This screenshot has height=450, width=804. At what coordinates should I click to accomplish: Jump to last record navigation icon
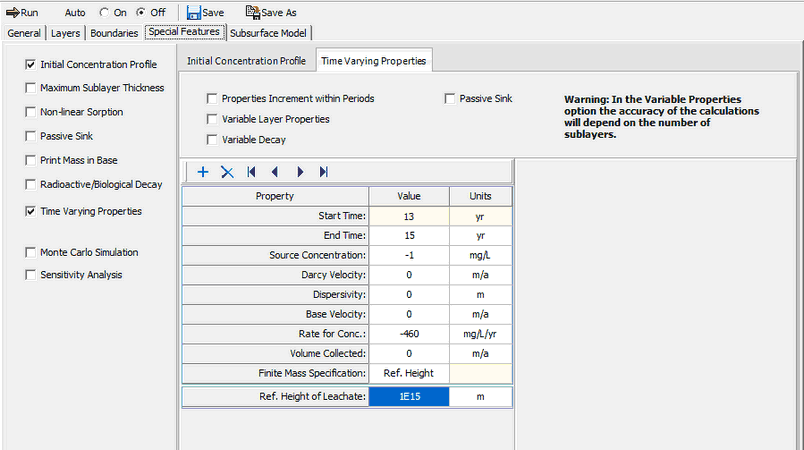[x=324, y=172]
